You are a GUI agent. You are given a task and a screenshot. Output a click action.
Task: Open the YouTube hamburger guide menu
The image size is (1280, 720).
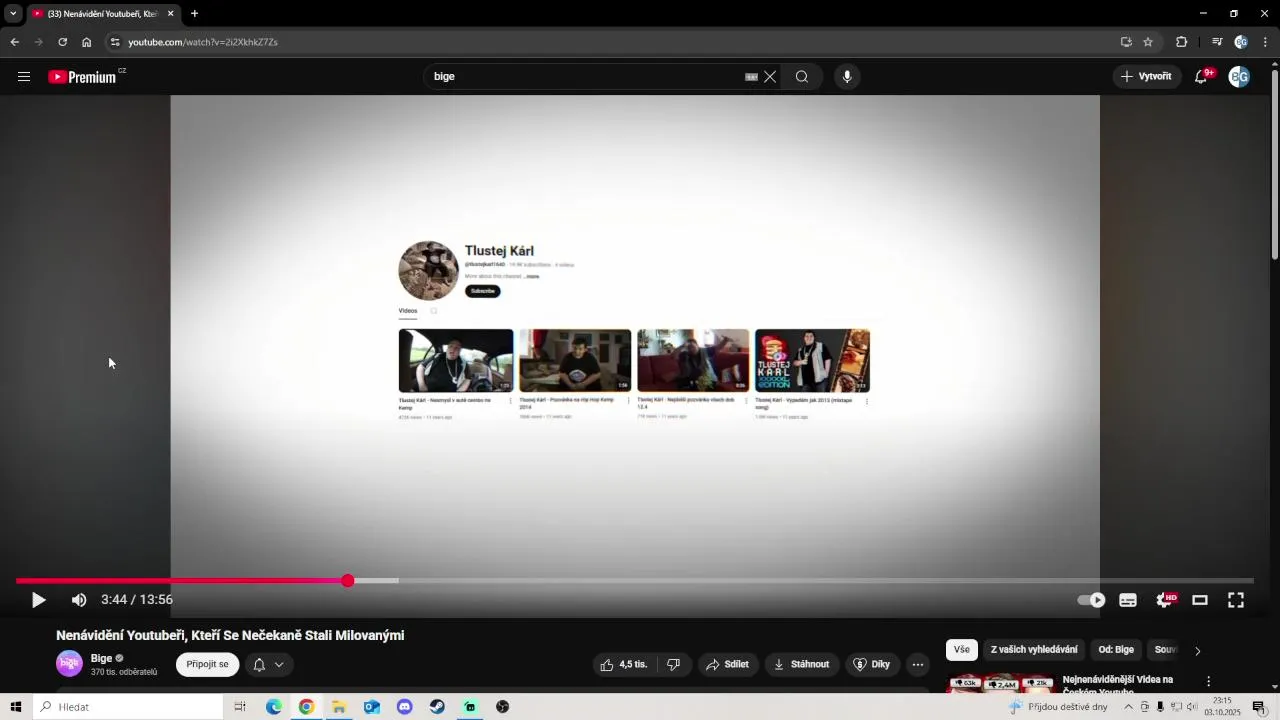click(x=24, y=77)
